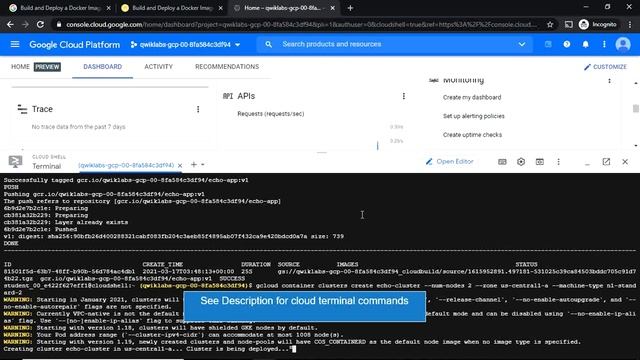Screen dimensions: 640x360
Task: Open Cloud Shell more options menu
Action: [558, 162]
